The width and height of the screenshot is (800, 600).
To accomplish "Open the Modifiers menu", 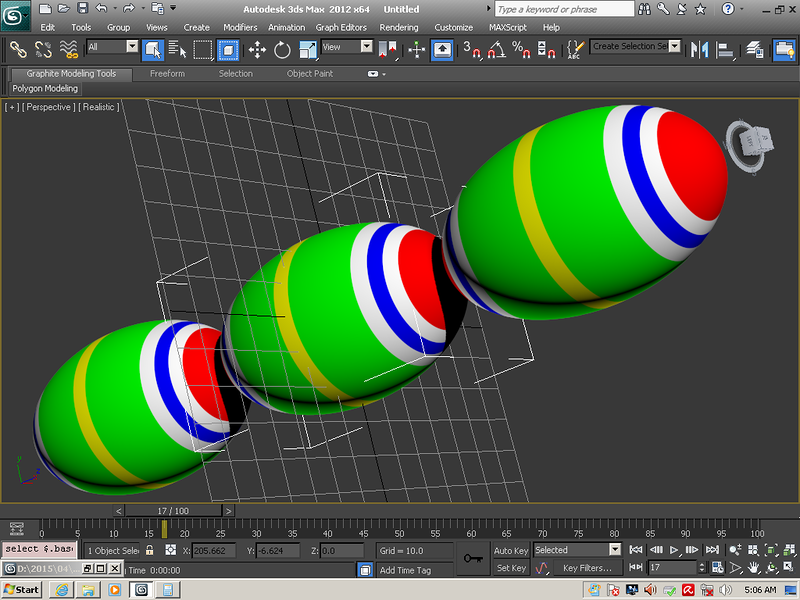I will pos(240,27).
